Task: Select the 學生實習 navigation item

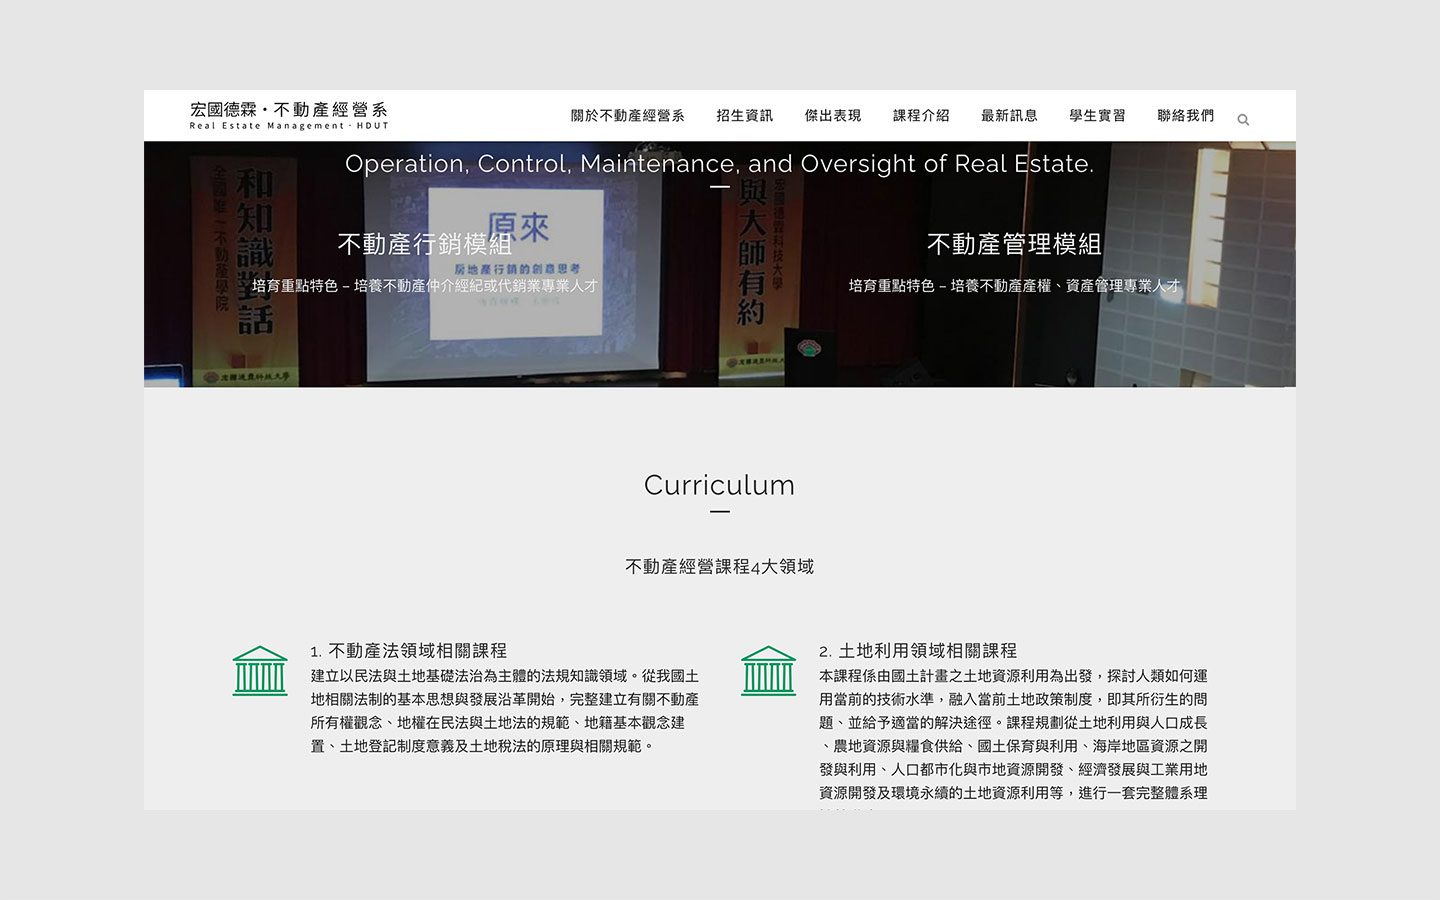Action: coord(1096,116)
